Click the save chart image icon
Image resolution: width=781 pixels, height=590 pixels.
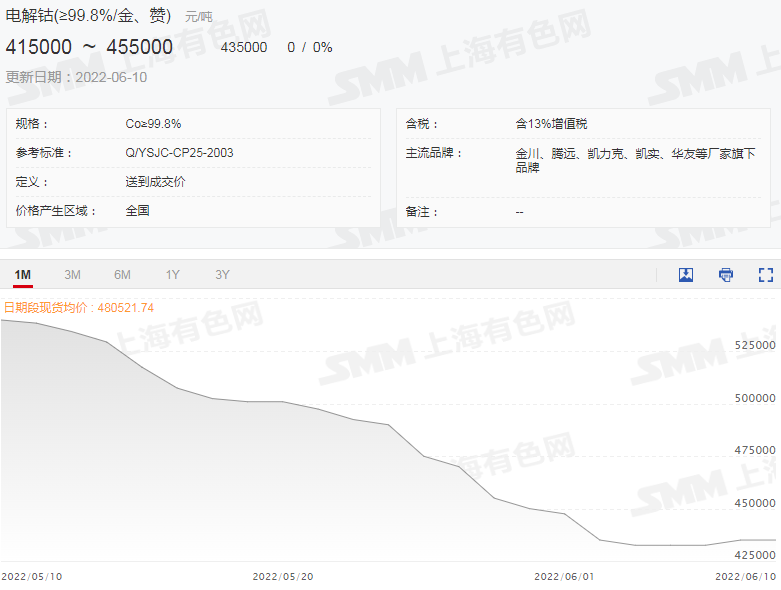686,275
